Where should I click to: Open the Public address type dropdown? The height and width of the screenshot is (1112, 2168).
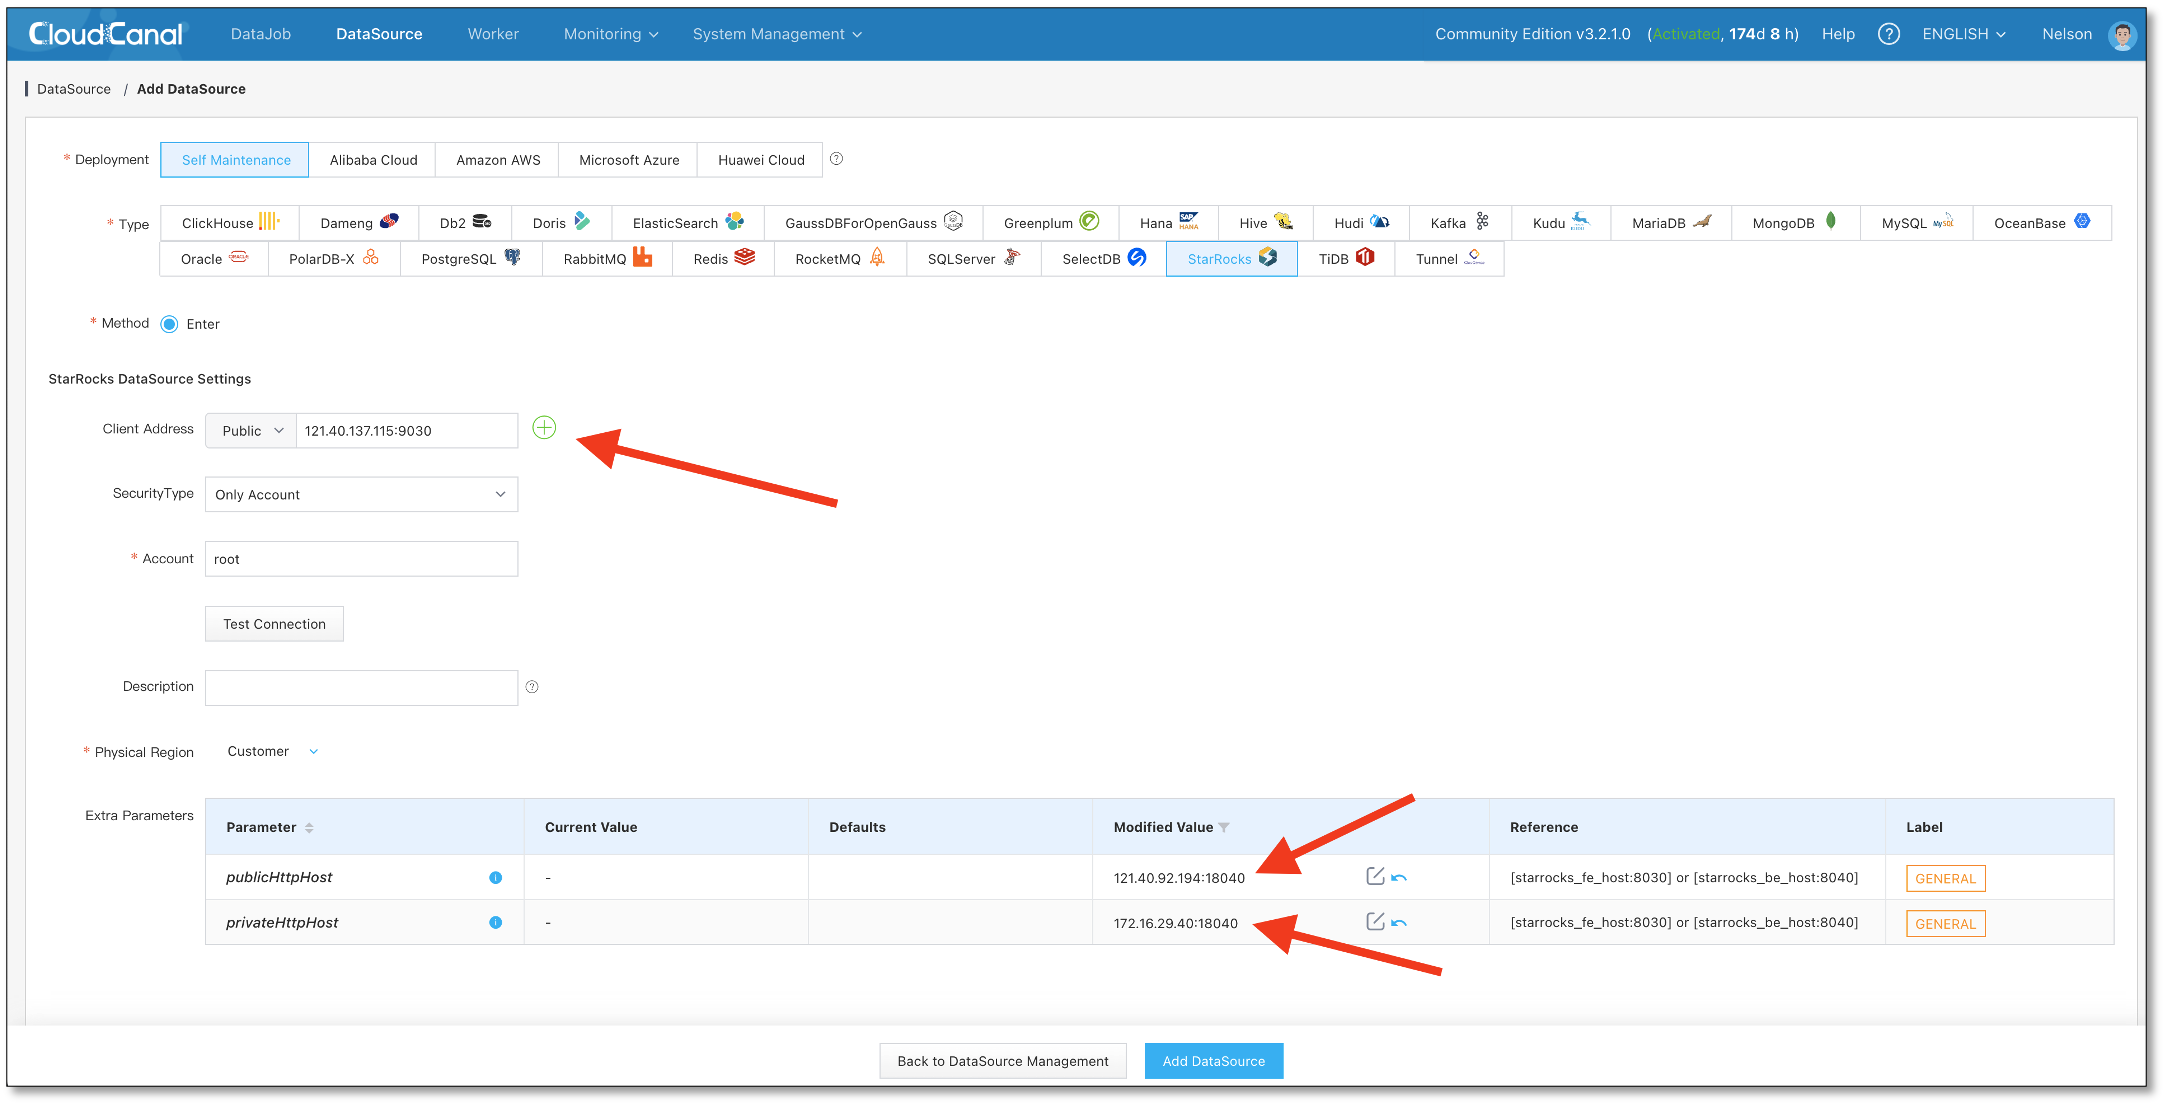coord(252,431)
